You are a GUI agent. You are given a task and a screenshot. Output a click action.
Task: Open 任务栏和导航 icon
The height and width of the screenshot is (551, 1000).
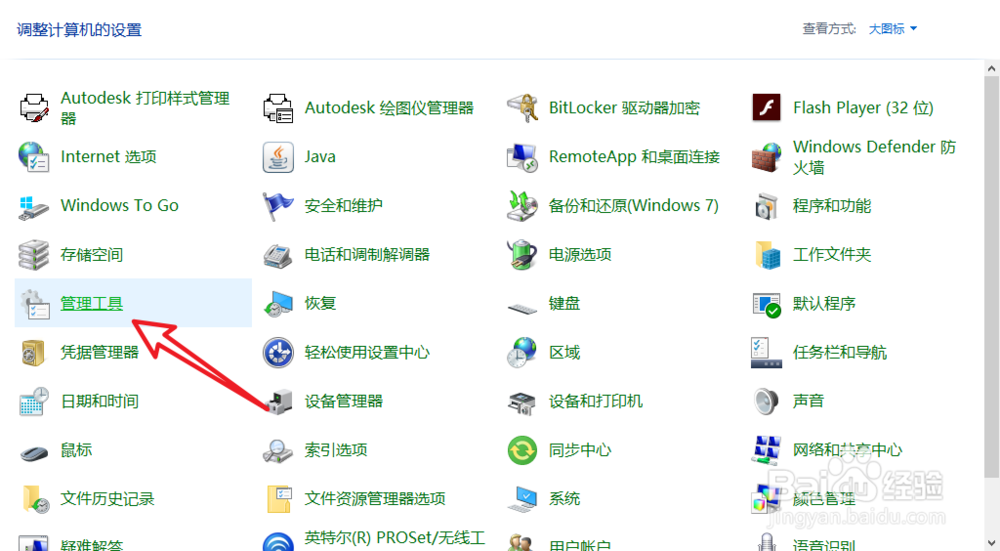click(x=767, y=353)
